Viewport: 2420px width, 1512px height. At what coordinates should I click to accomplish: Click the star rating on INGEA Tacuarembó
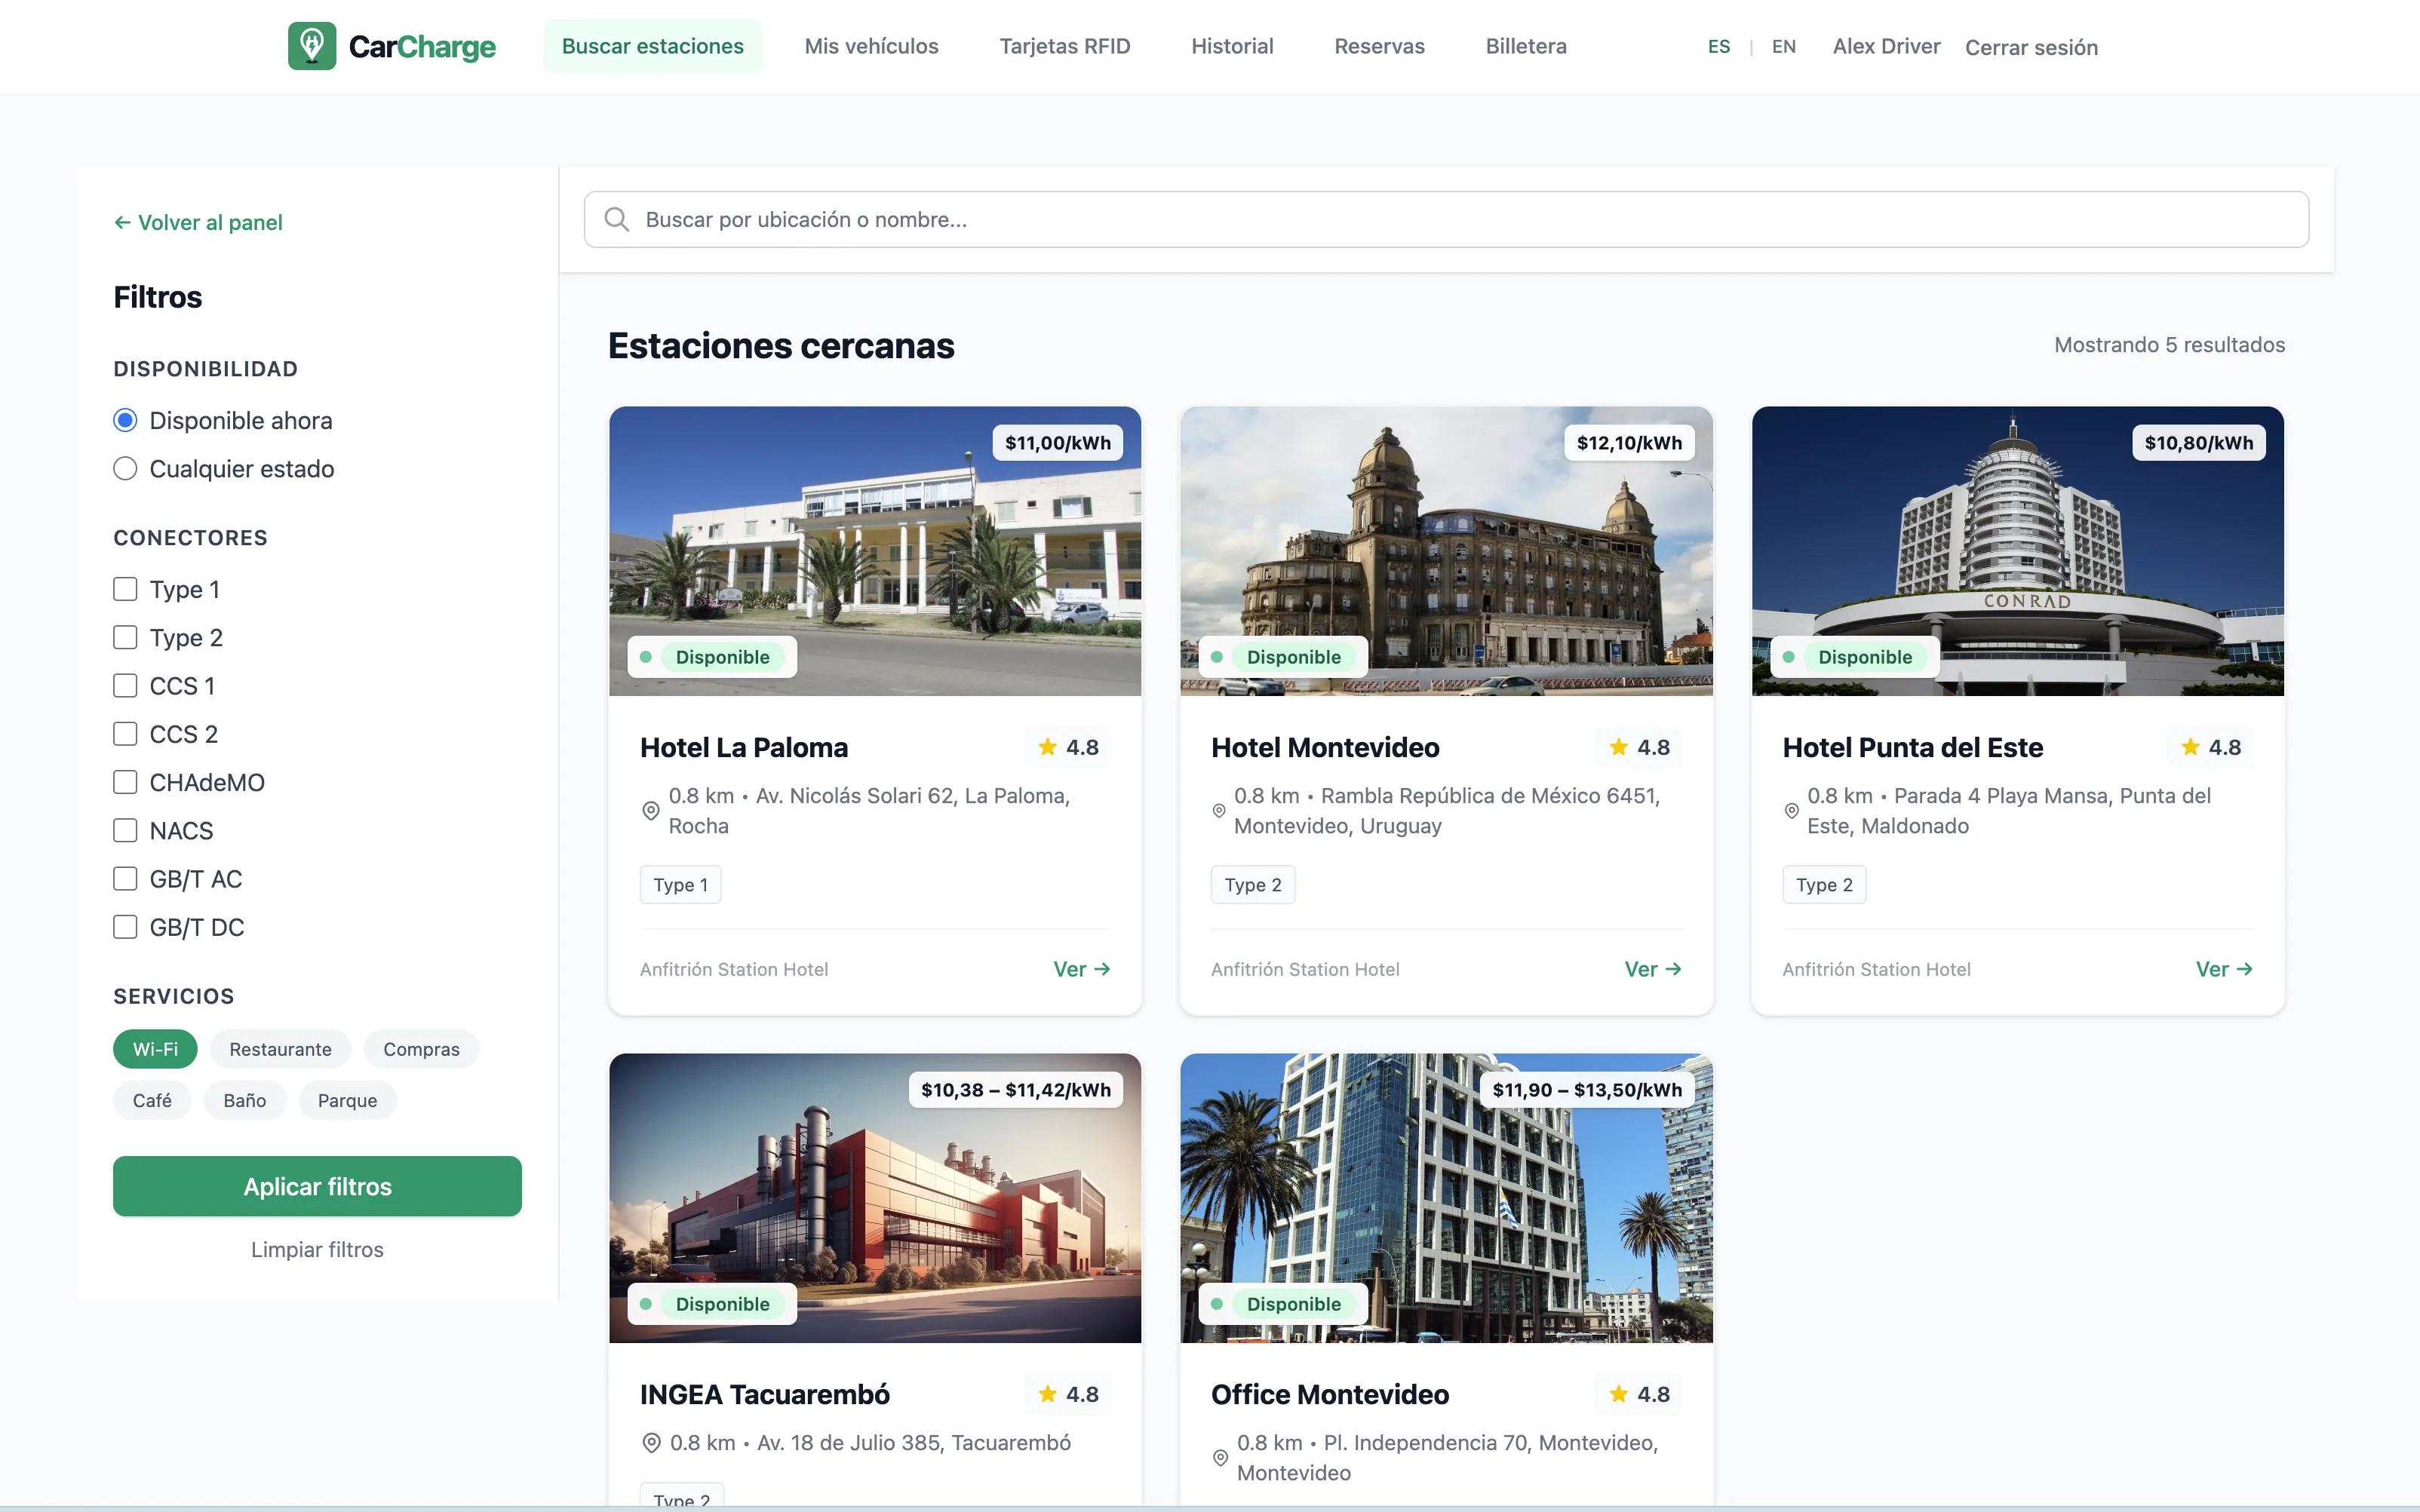(x=1068, y=1394)
